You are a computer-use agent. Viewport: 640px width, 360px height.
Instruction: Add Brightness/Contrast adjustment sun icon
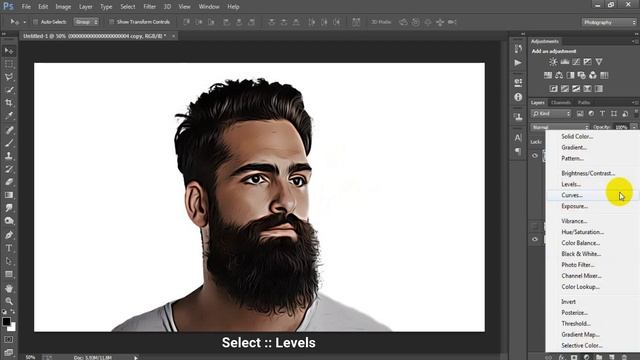(x=553, y=62)
